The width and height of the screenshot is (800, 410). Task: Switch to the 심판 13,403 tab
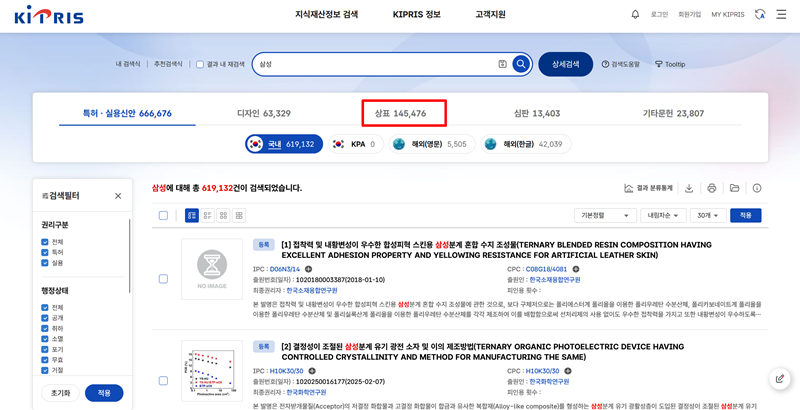[x=537, y=113]
